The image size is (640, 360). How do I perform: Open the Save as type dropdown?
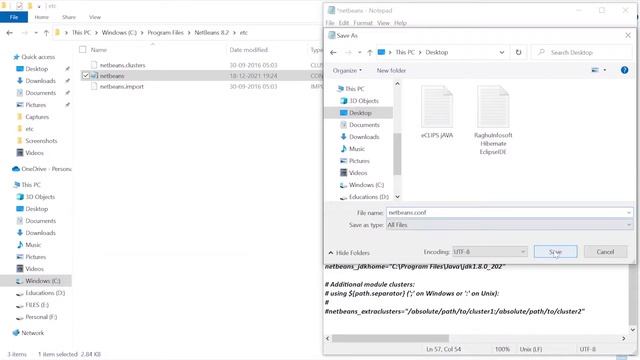pyautogui.click(x=509, y=225)
